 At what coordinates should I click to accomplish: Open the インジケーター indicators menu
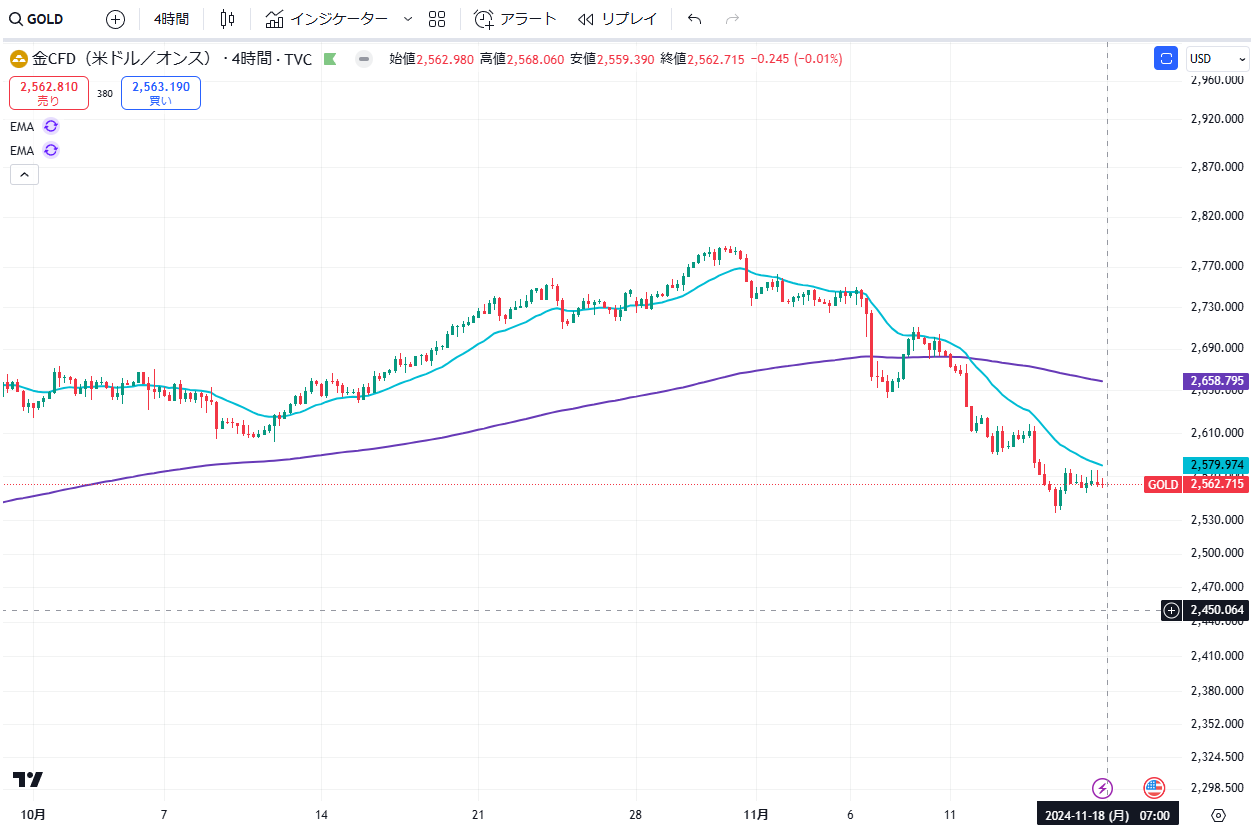[327, 19]
